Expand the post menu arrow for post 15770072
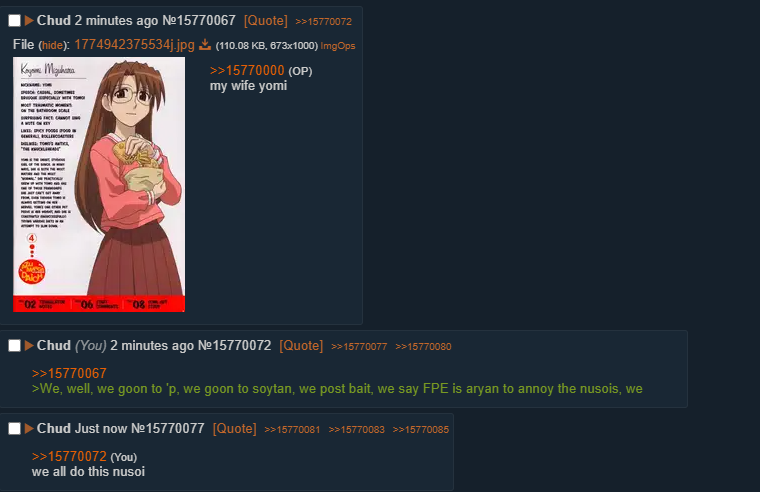This screenshot has width=760, height=492. click(x=29, y=346)
